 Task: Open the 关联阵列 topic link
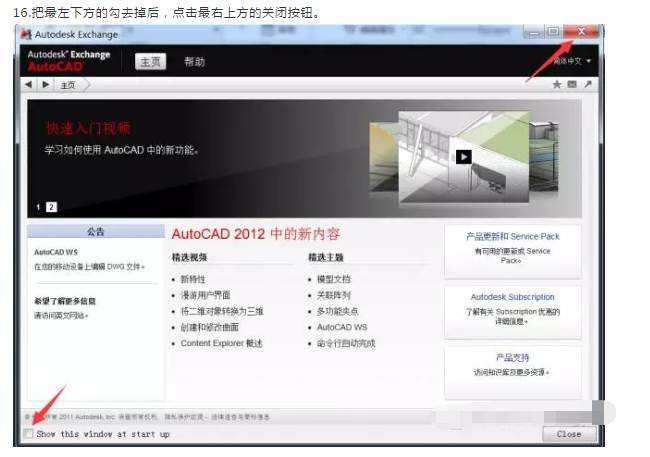[x=334, y=295]
